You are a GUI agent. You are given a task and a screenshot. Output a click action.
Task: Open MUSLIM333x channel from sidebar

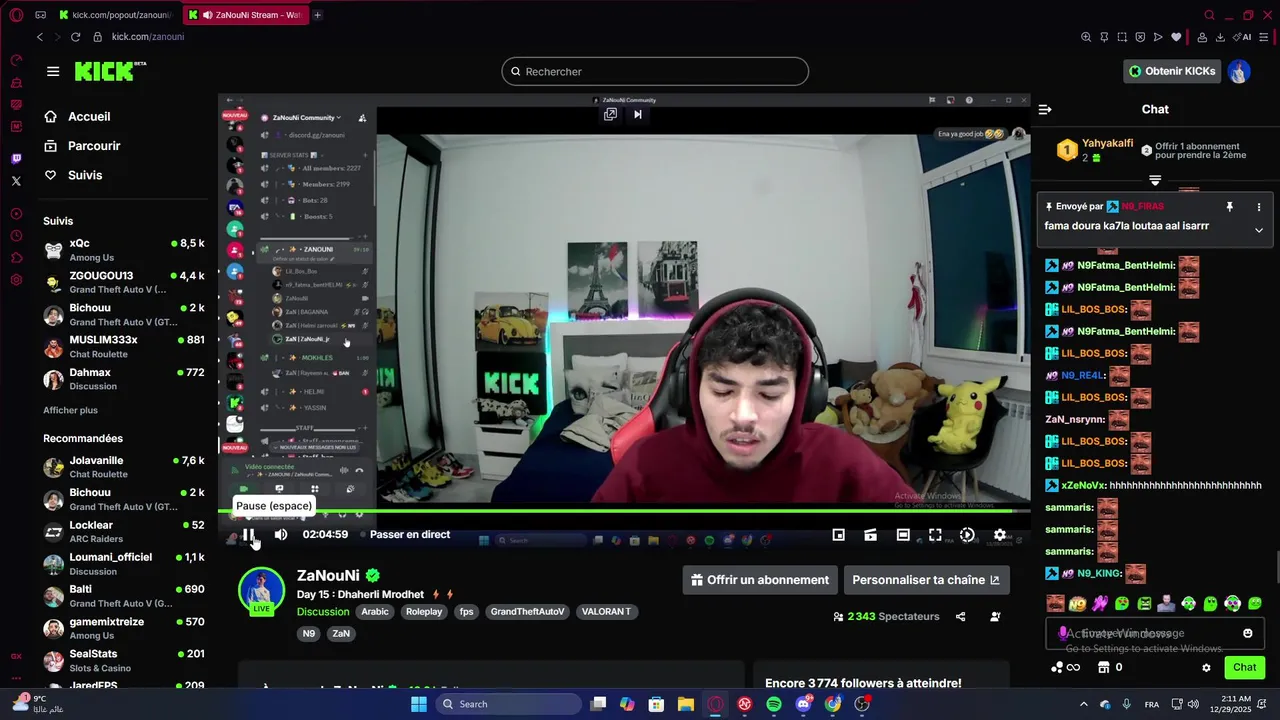(x=124, y=346)
